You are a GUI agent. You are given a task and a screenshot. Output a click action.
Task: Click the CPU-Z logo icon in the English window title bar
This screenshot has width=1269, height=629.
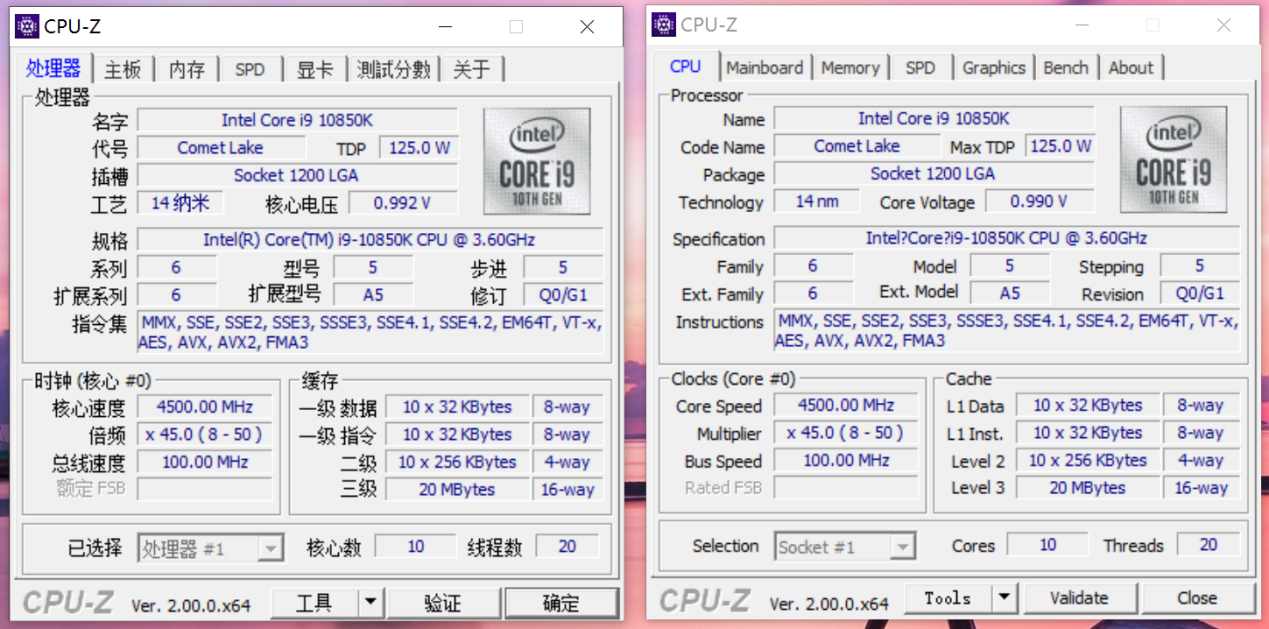point(664,23)
